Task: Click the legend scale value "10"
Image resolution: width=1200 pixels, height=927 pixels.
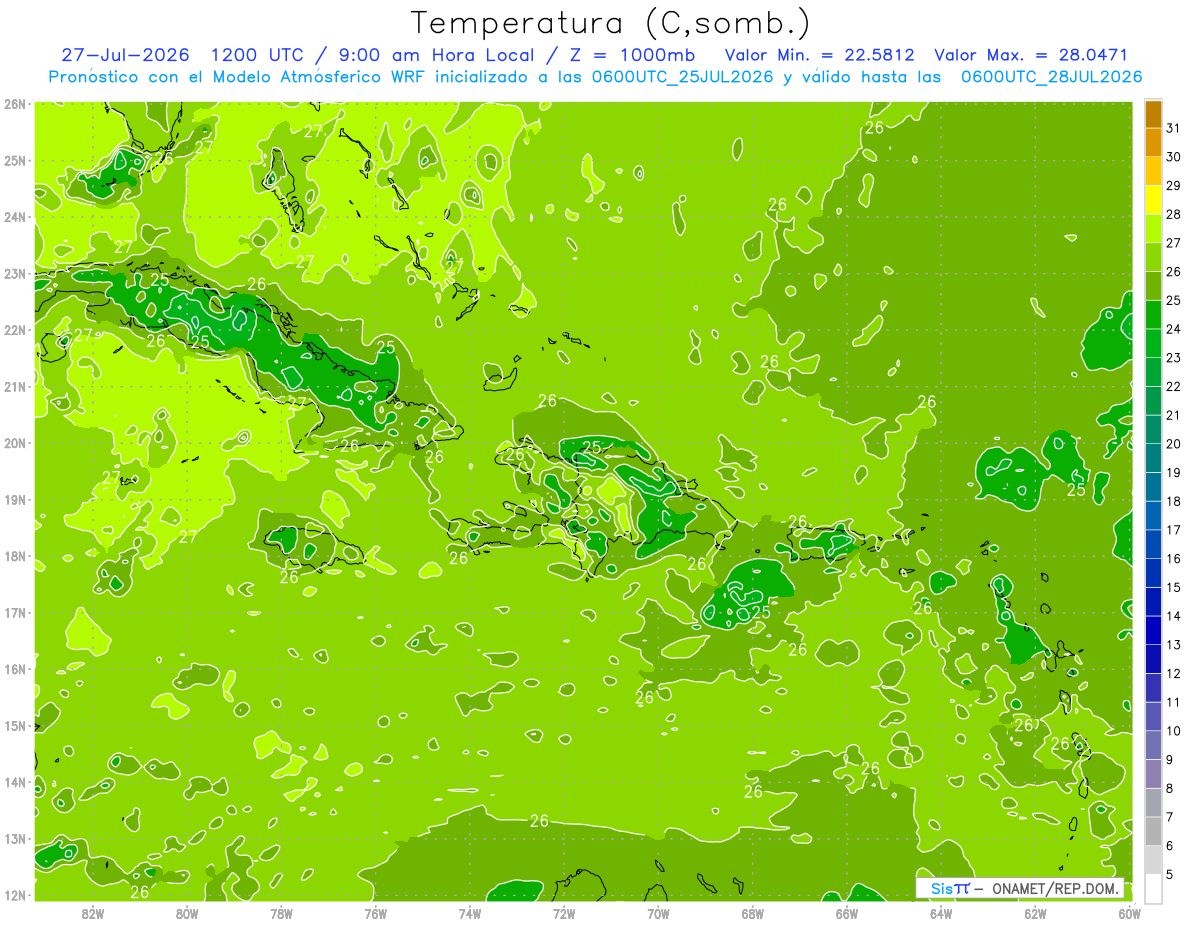Action: [1174, 731]
